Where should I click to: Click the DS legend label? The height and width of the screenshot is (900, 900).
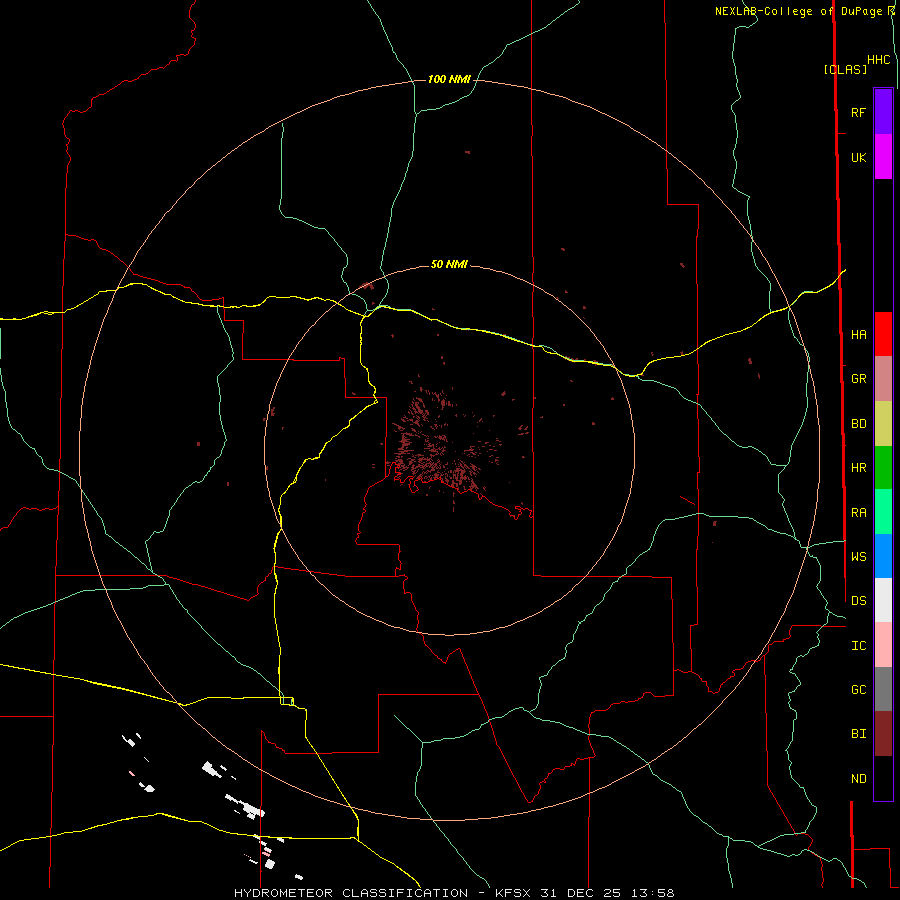point(858,600)
